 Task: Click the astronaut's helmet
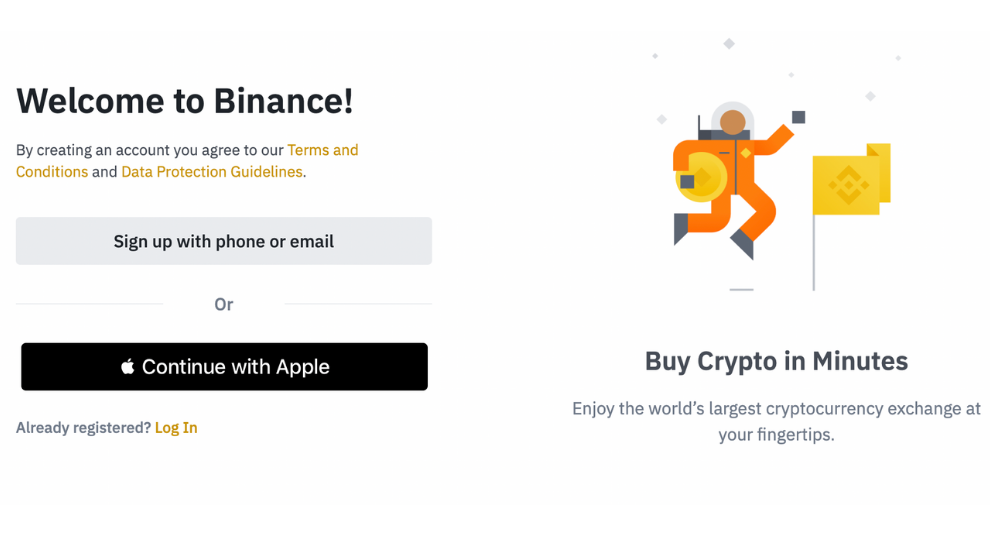click(733, 122)
